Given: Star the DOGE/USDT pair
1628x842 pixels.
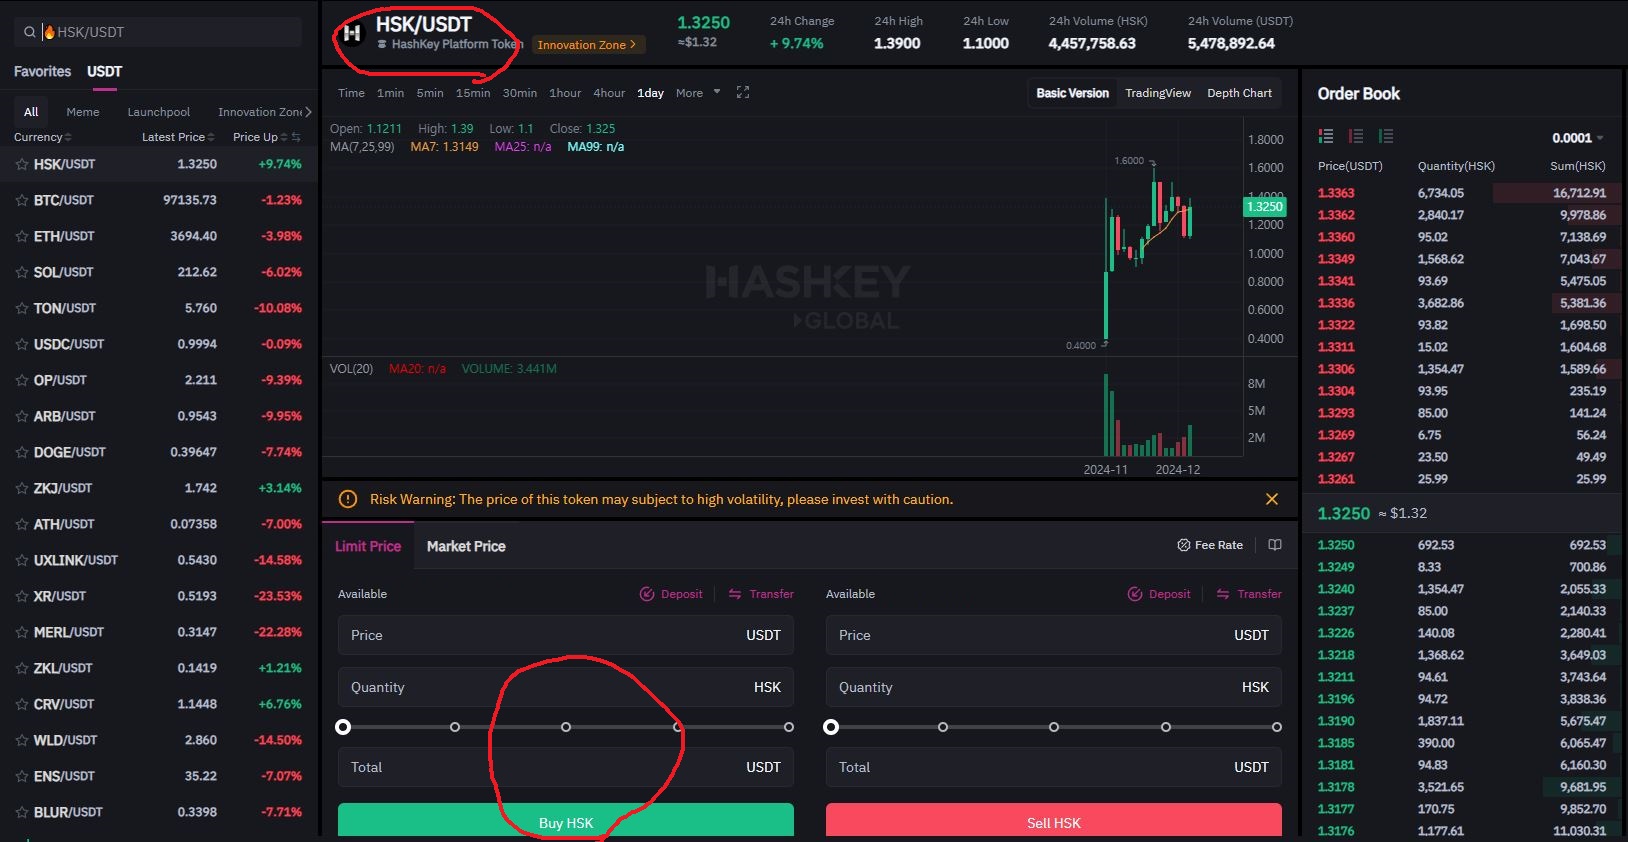Looking at the screenshot, I should 21,452.
